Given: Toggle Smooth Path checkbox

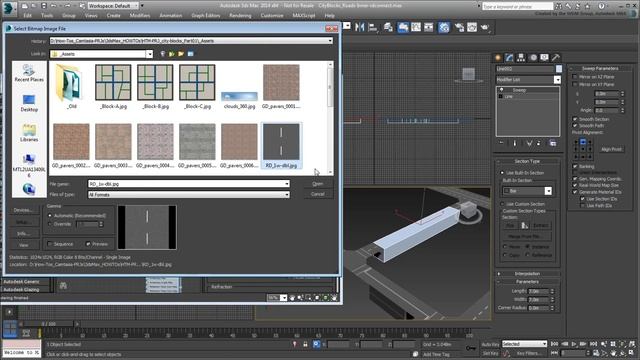Looking at the screenshot, I should (x=575, y=126).
